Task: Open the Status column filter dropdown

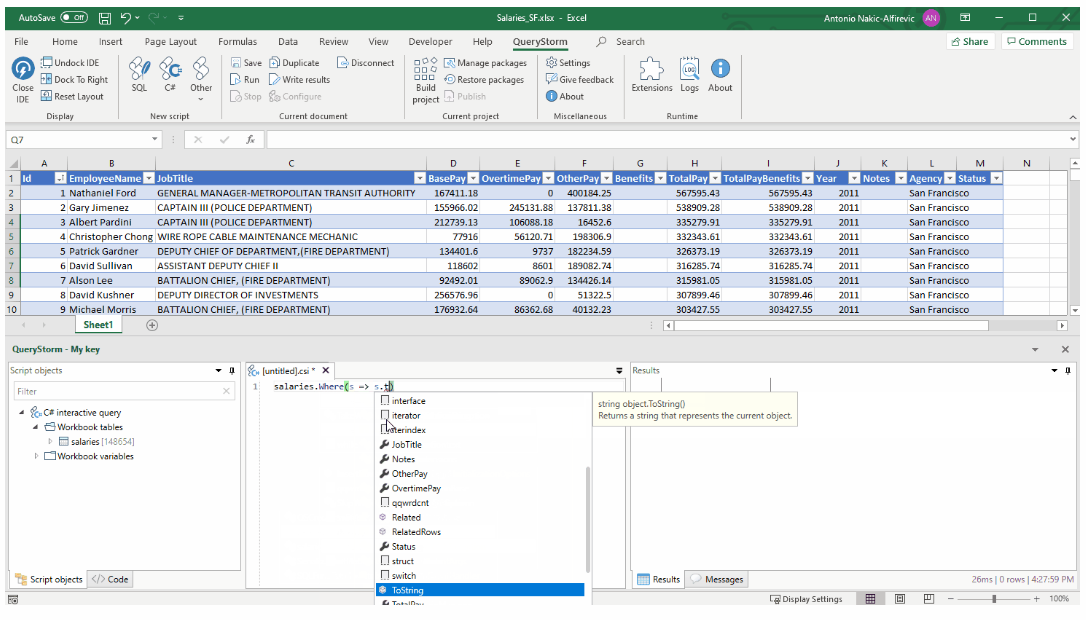Action: (996, 179)
